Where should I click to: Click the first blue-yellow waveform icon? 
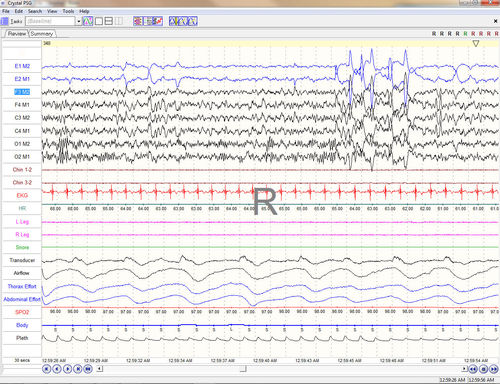pyautogui.click(x=174, y=21)
